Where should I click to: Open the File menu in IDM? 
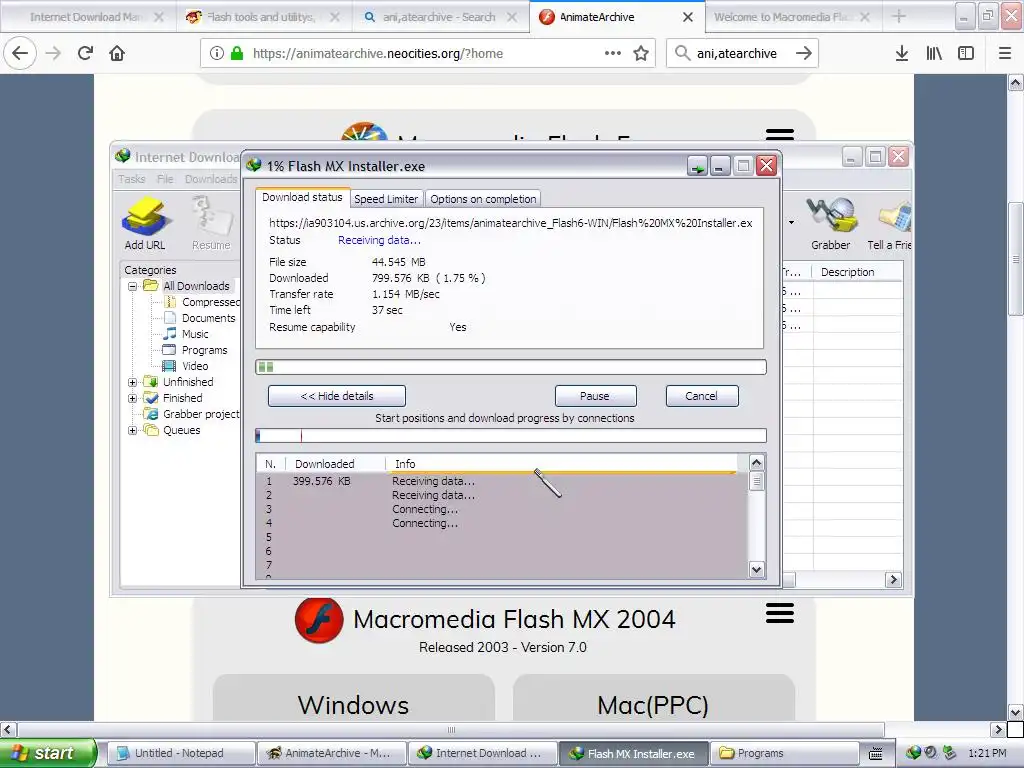point(165,179)
